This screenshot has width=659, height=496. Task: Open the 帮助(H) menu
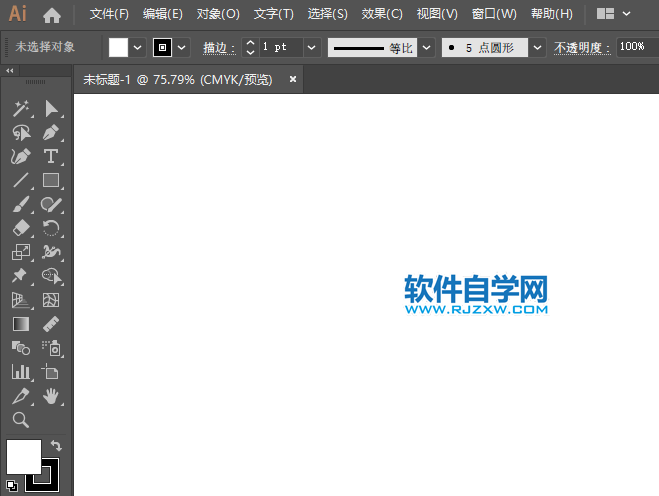(552, 14)
